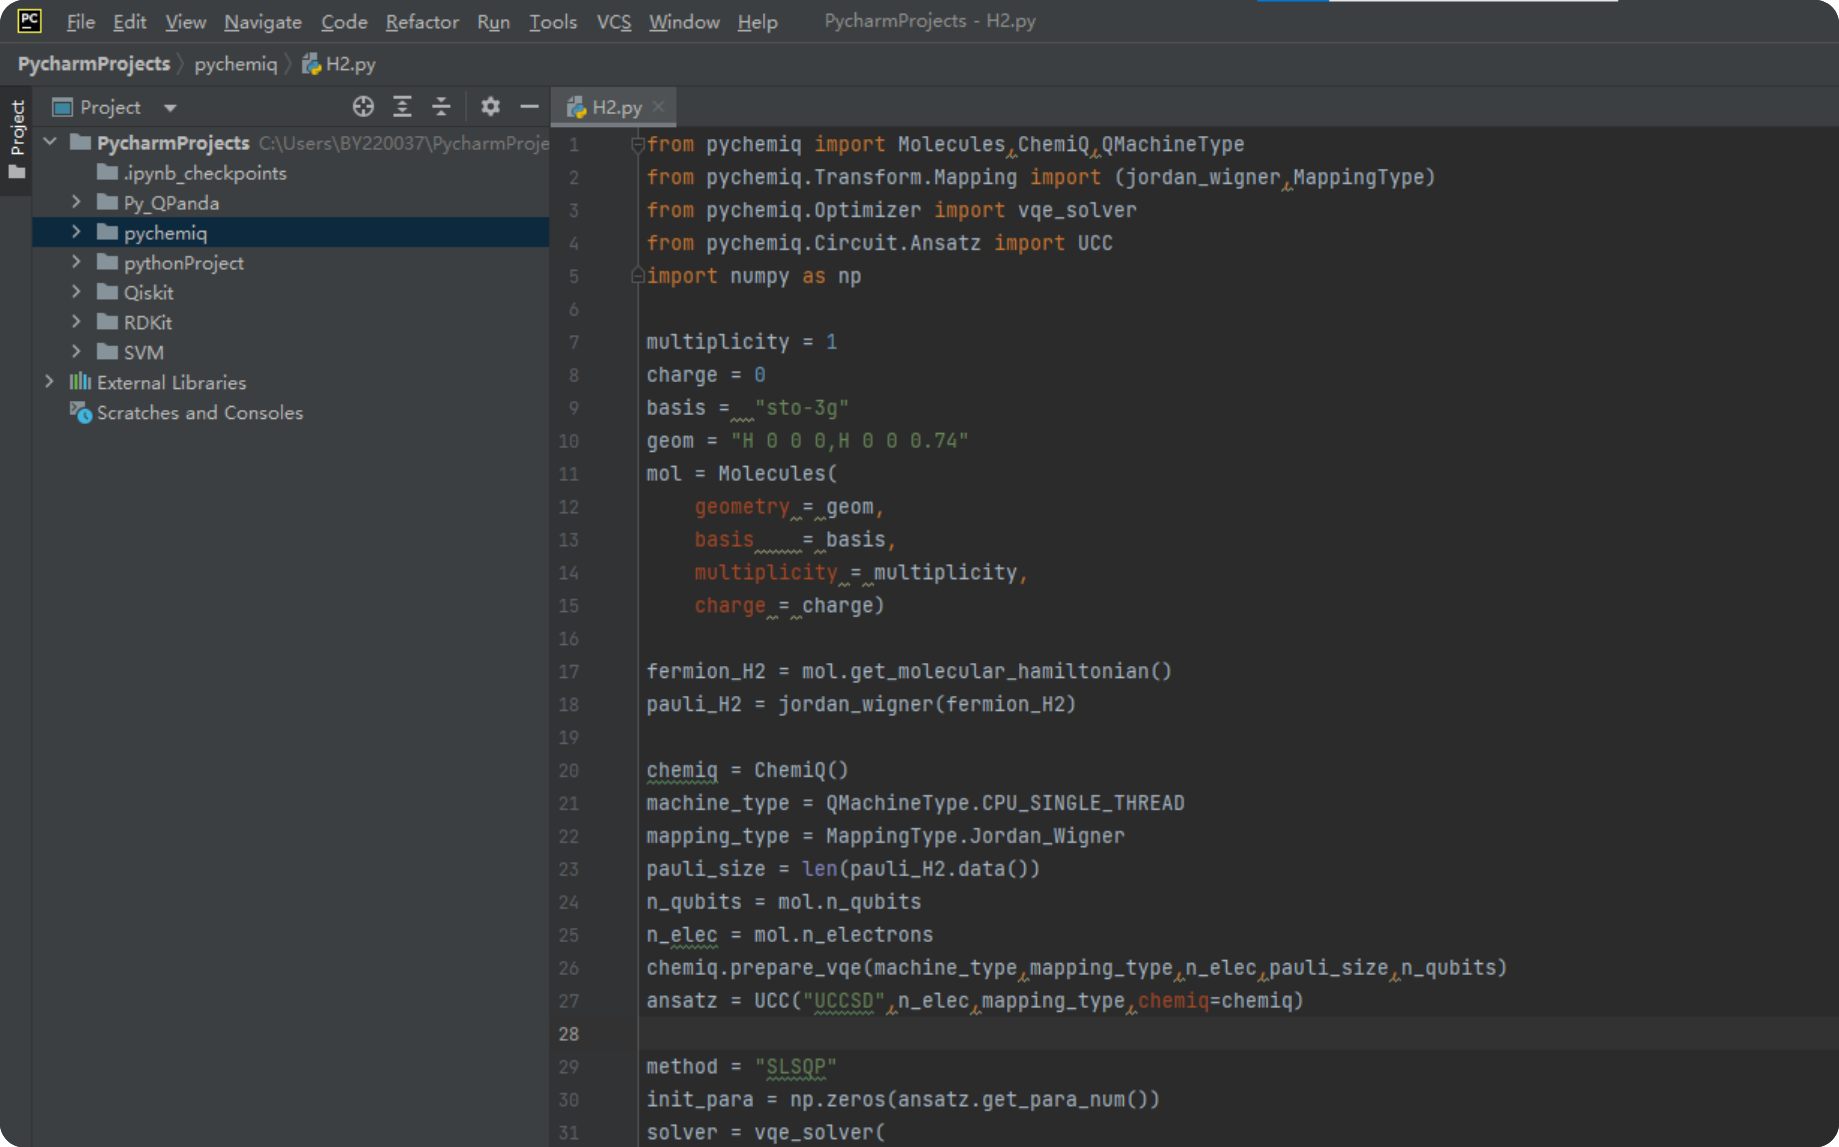
Task: Toggle code fold marker at line 5
Action: coord(637,276)
